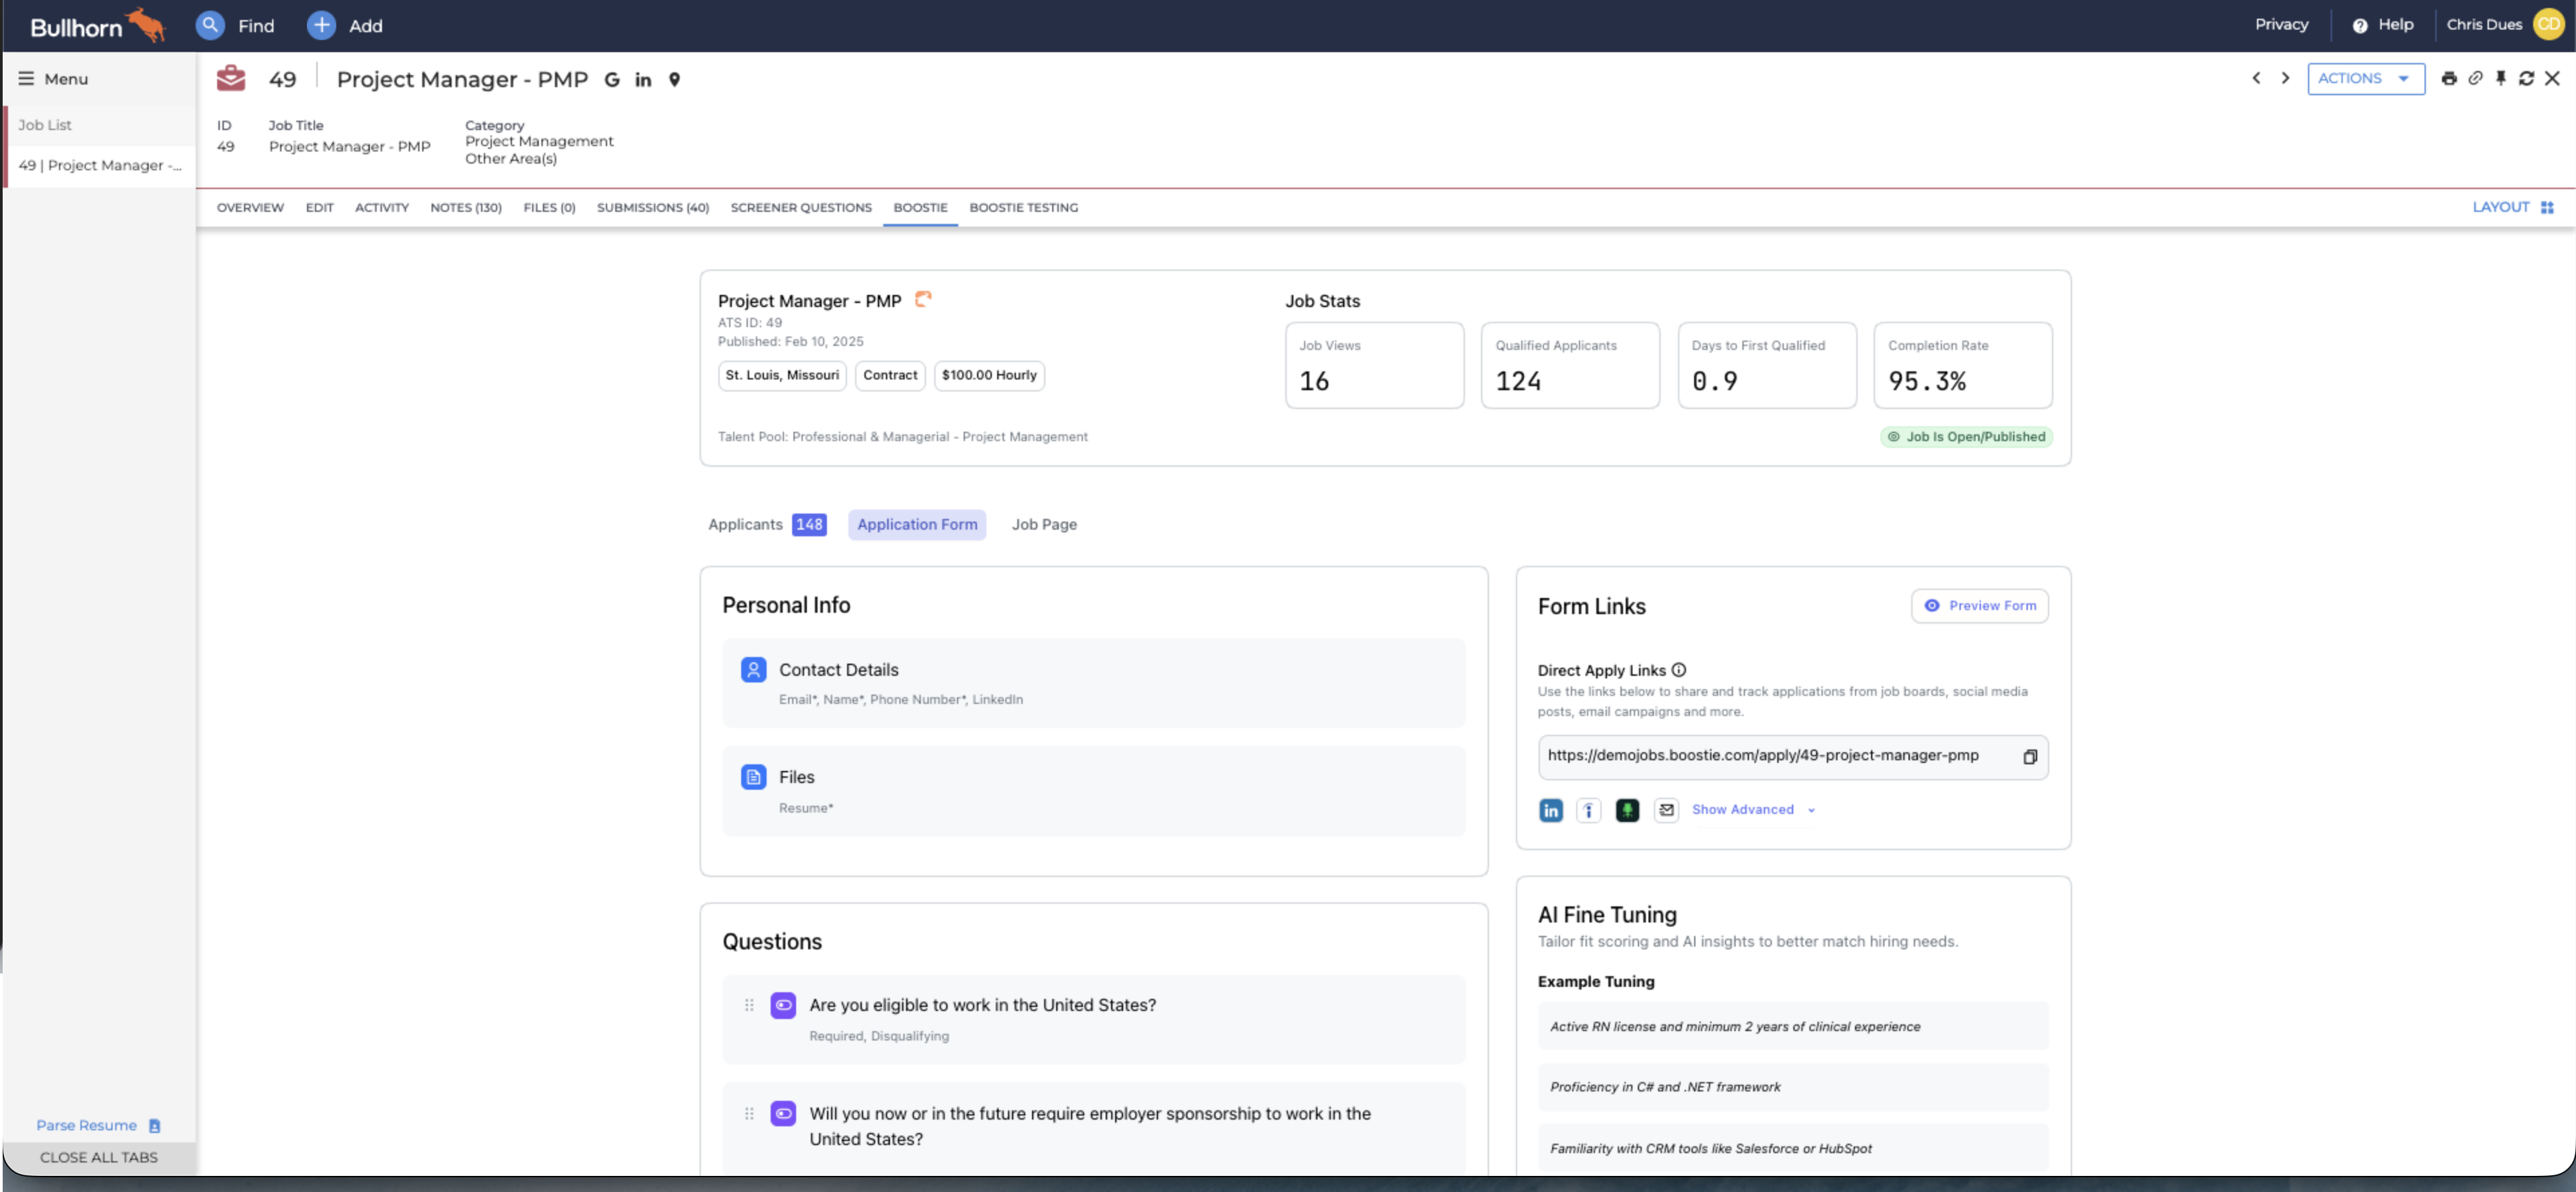The width and height of the screenshot is (2576, 1192).
Task: Toggle the sidebar Menu hamburger
Action: click(26, 79)
